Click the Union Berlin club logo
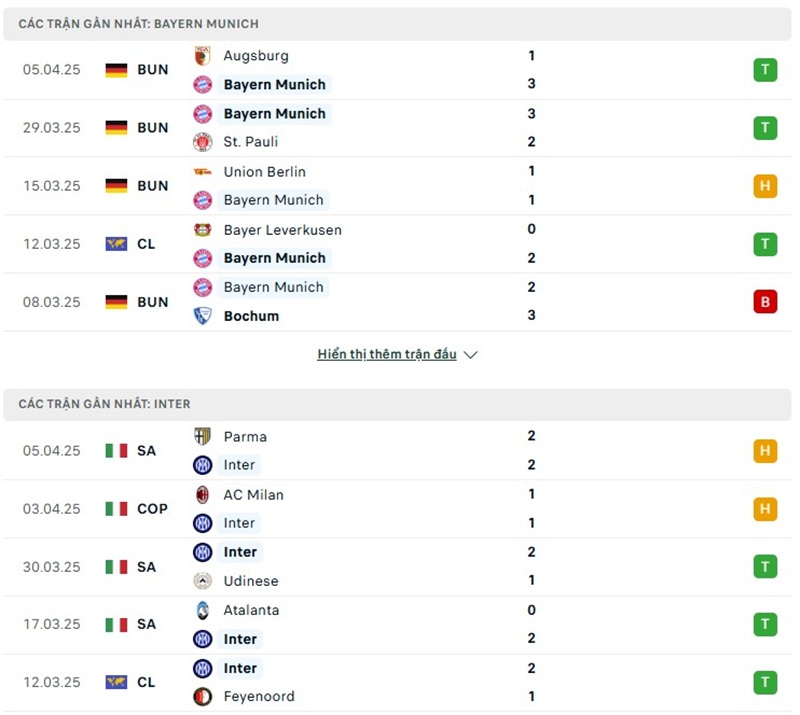The width and height of the screenshot is (800, 715). tap(203, 172)
